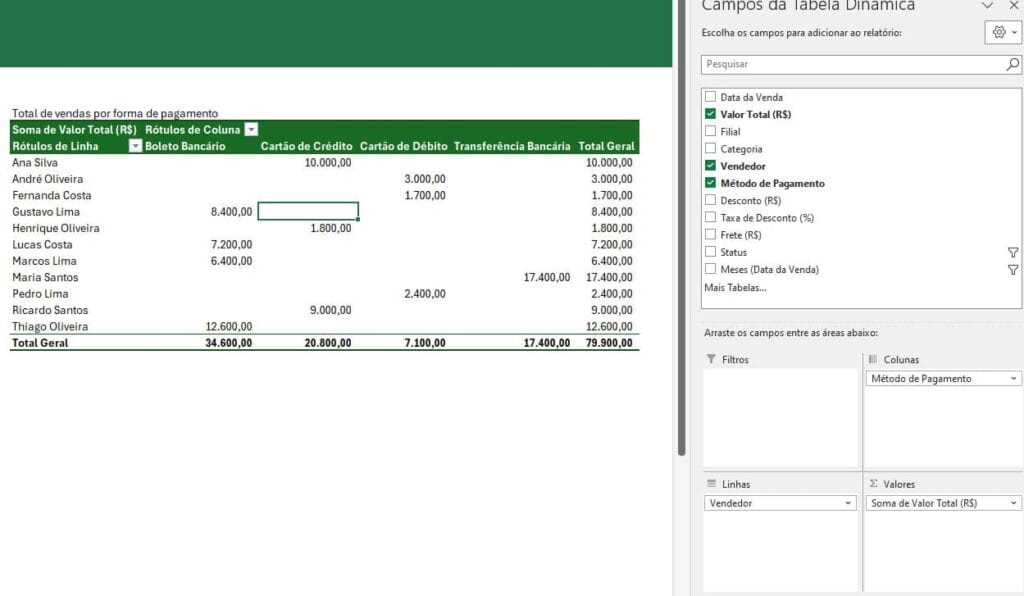Click the search magnifier icon in field list
The width and height of the screenshot is (1024, 596).
(x=1012, y=64)
